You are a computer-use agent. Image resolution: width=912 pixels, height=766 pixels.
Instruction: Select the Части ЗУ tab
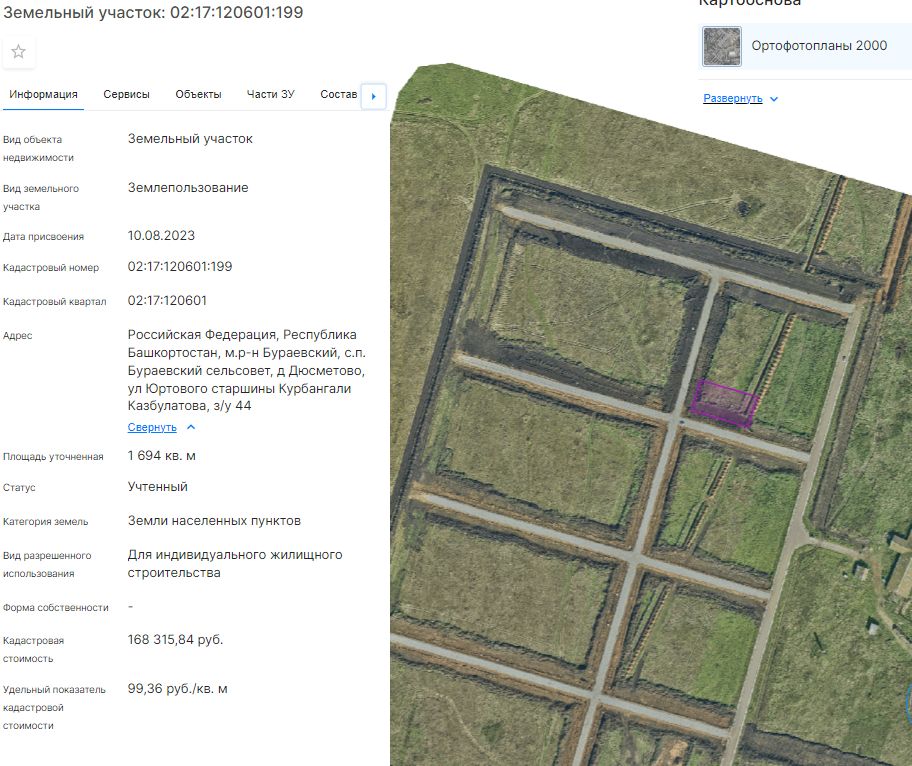pos(271,94)
